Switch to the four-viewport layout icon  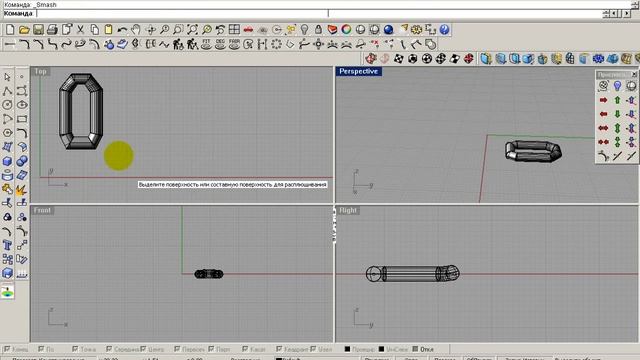pyautogui.click(x=234, y=29)
